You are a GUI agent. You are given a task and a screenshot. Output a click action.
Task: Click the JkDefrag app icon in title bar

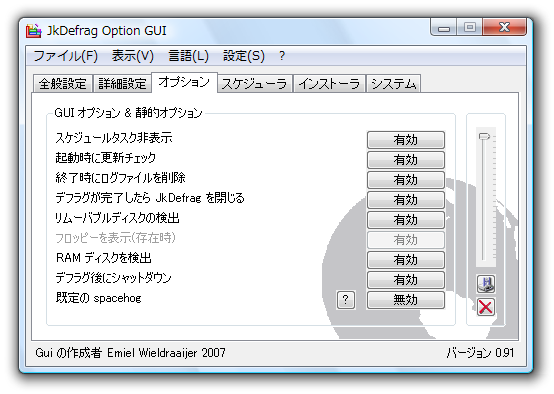(34, 31)
